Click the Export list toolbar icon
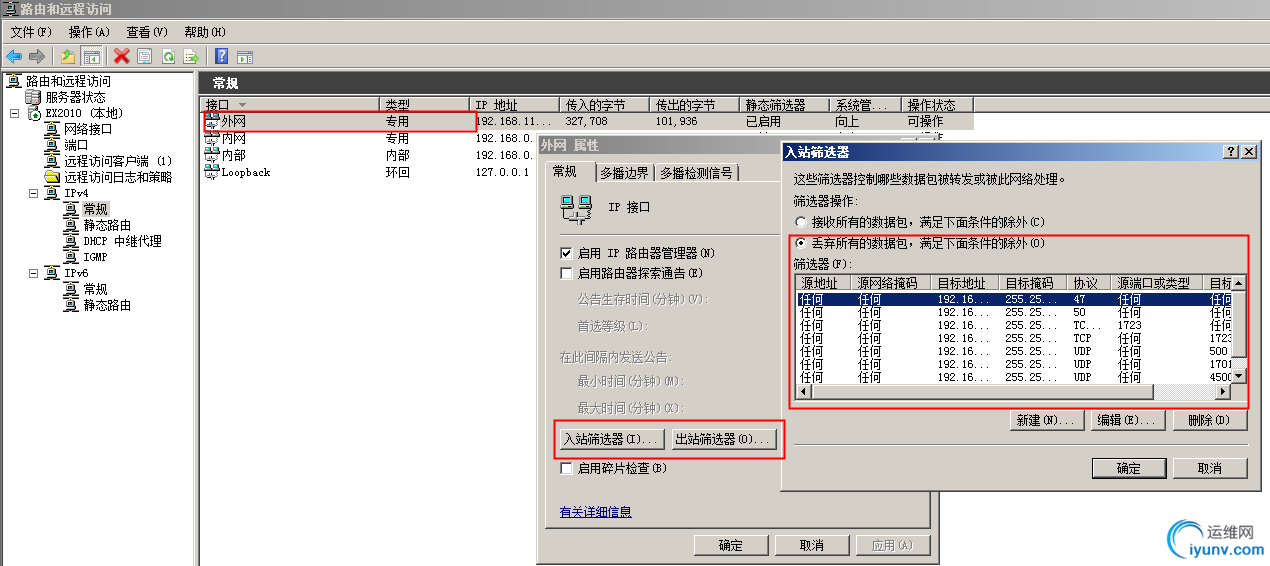Viewport: 1270px width, 566px height. coord(190,57)
